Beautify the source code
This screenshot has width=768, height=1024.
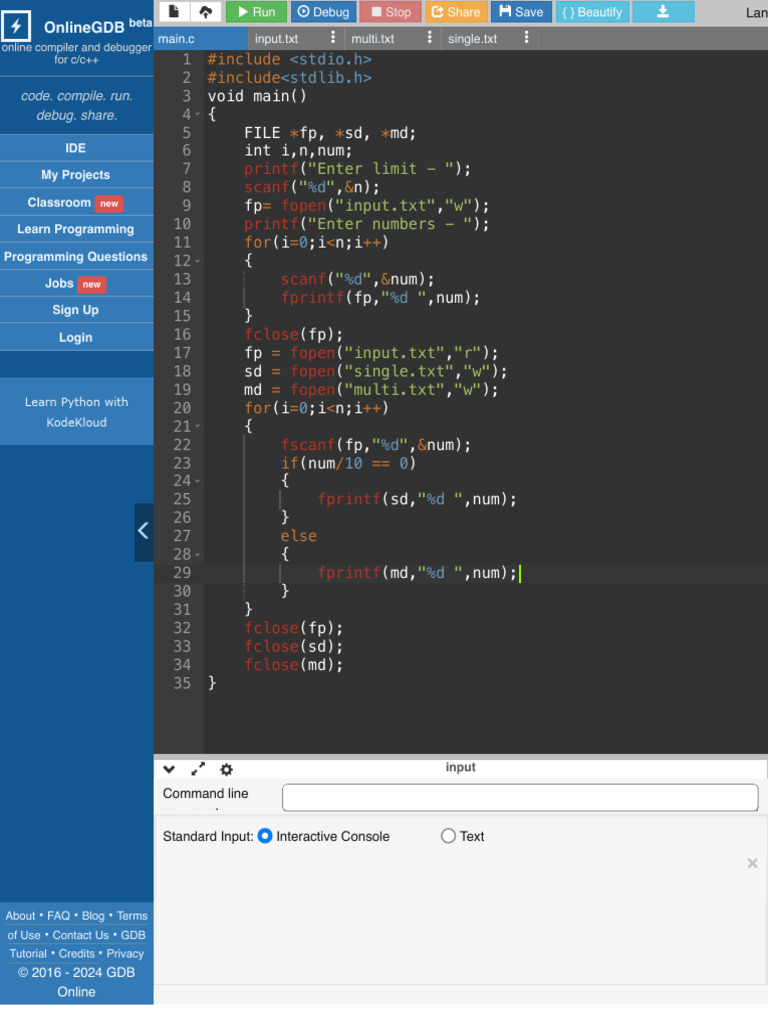592,12
